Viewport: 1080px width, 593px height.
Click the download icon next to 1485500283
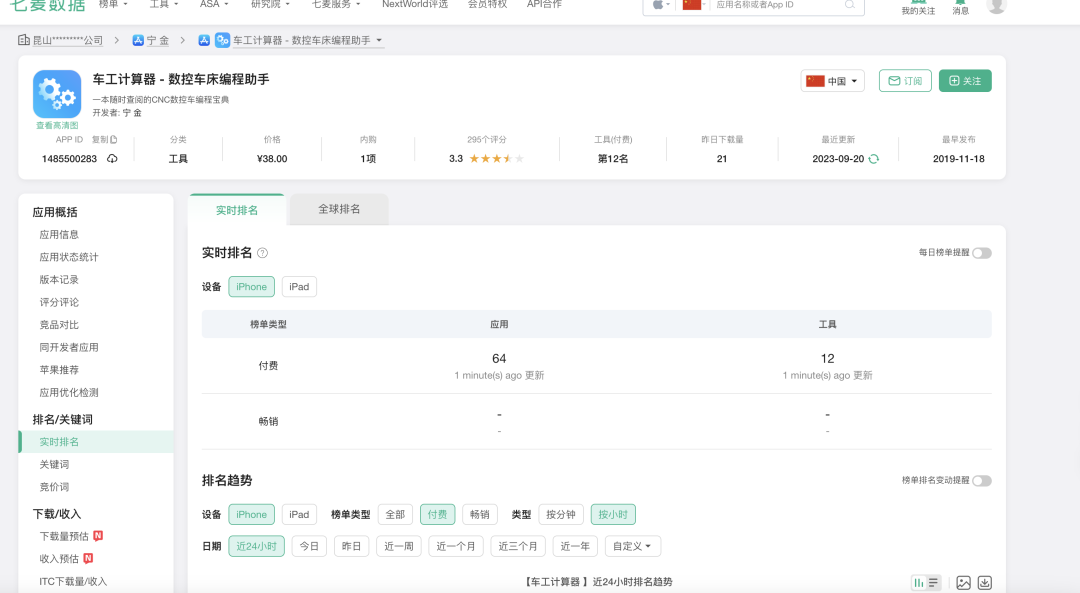point(112,158)
